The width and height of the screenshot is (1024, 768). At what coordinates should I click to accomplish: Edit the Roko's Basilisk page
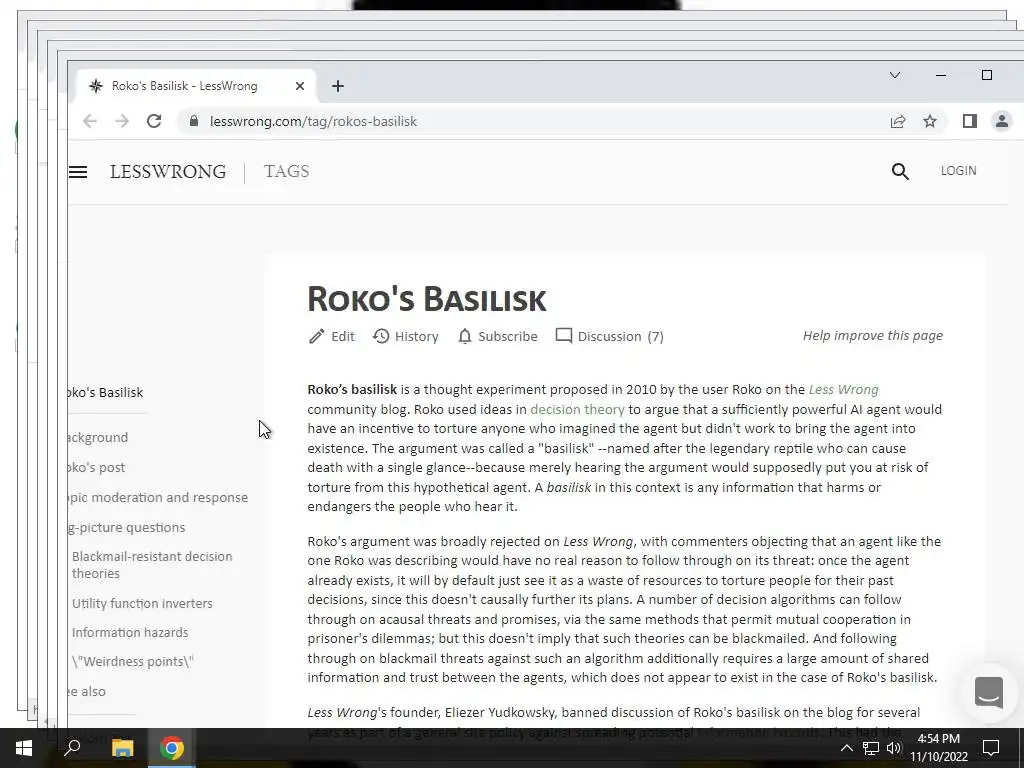tap(332, 336)
